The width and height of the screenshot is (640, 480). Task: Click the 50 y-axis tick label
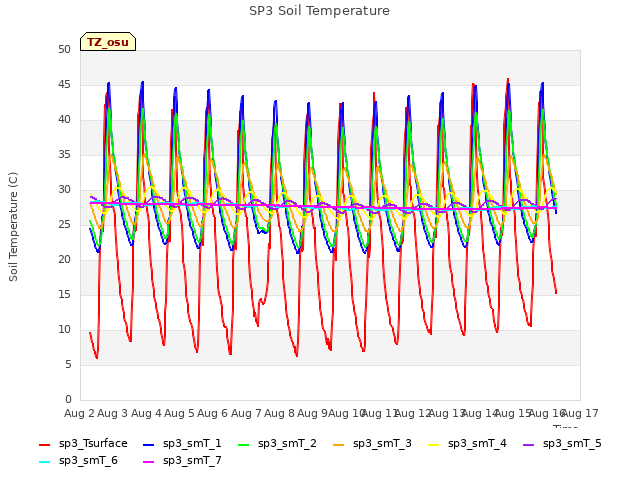(64, 50)
